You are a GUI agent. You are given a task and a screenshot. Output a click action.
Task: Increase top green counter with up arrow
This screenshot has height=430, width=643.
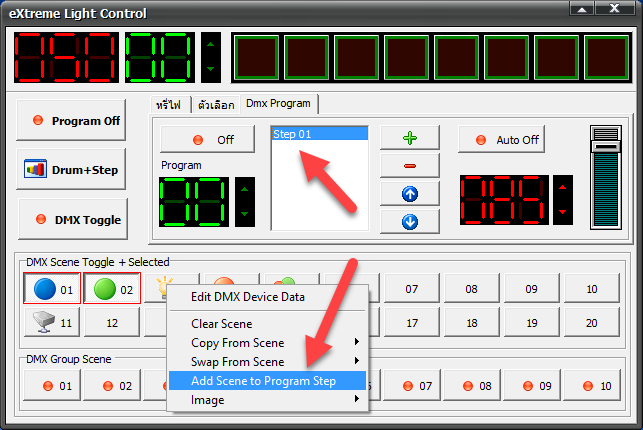coord(210,44)
